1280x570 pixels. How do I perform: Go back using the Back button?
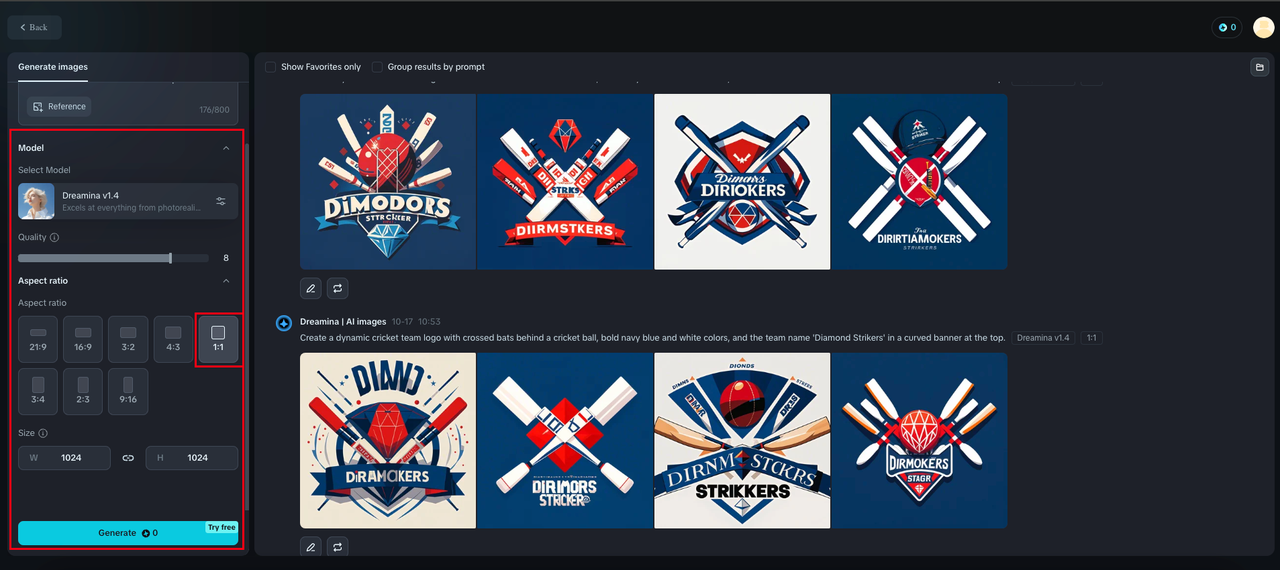(34, 27)
